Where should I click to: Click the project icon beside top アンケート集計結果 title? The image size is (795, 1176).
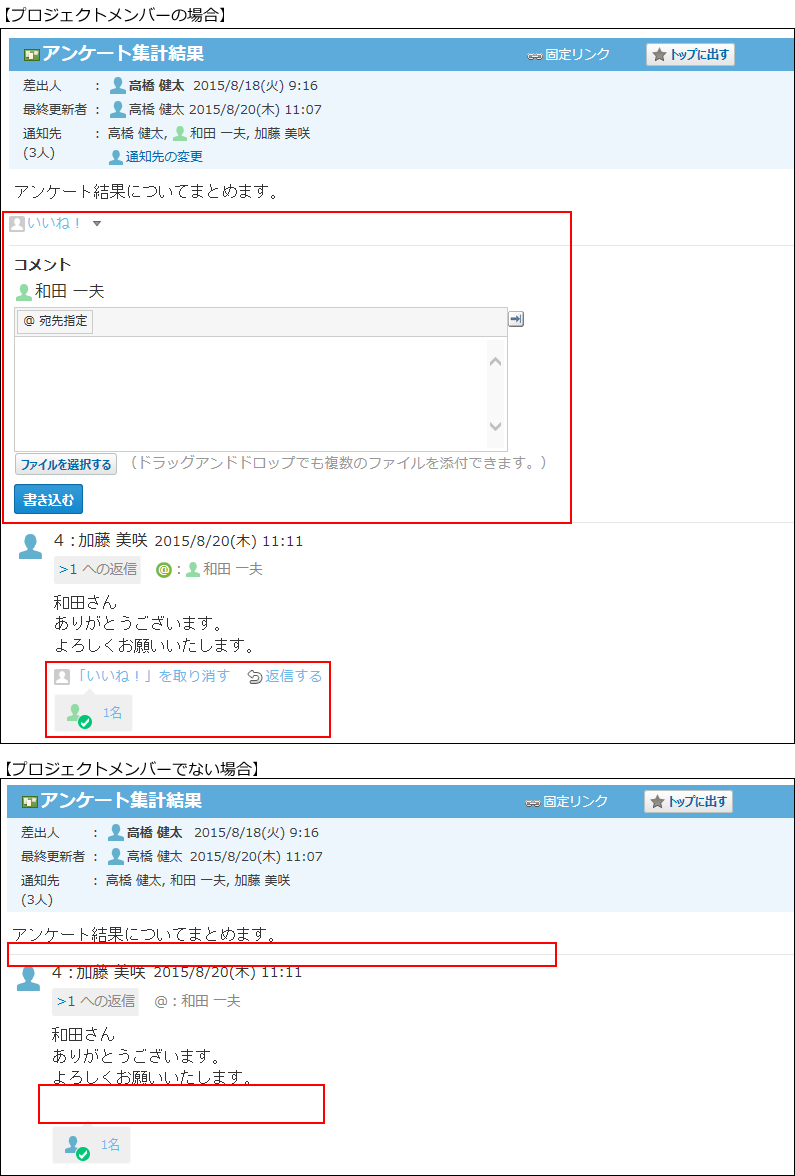point(32,55)
